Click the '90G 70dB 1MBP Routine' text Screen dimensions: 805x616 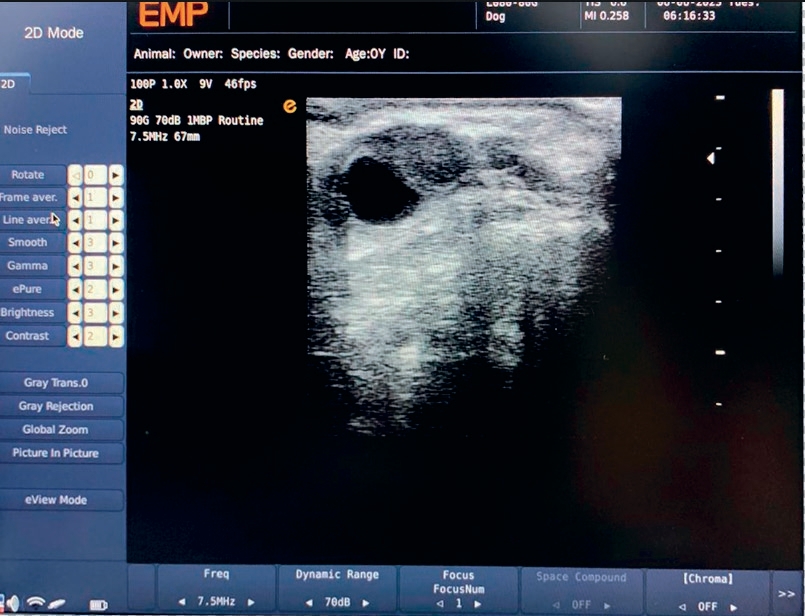pos(197,121)
